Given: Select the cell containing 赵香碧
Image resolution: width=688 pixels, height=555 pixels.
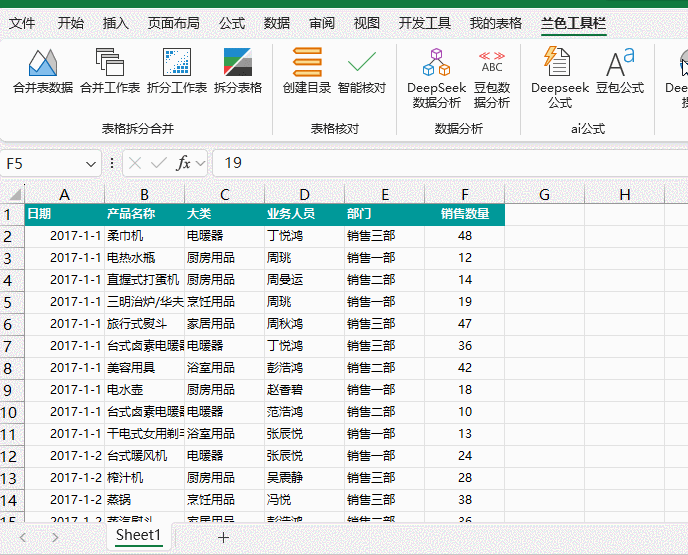Looking at the screenshot, I should [x=305, y=390].
